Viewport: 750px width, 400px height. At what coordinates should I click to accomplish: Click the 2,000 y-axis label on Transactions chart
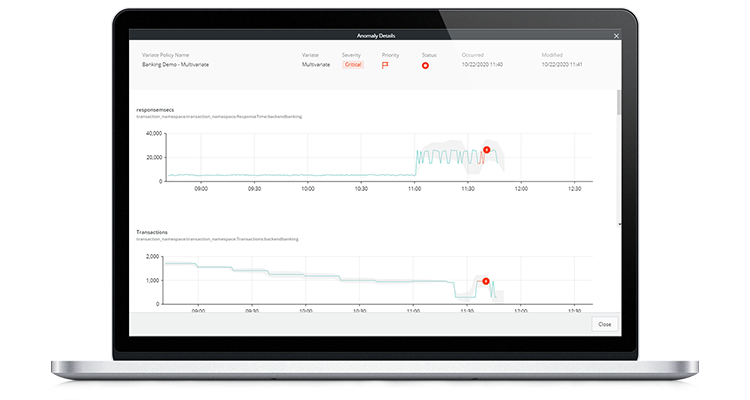[152, 256]
